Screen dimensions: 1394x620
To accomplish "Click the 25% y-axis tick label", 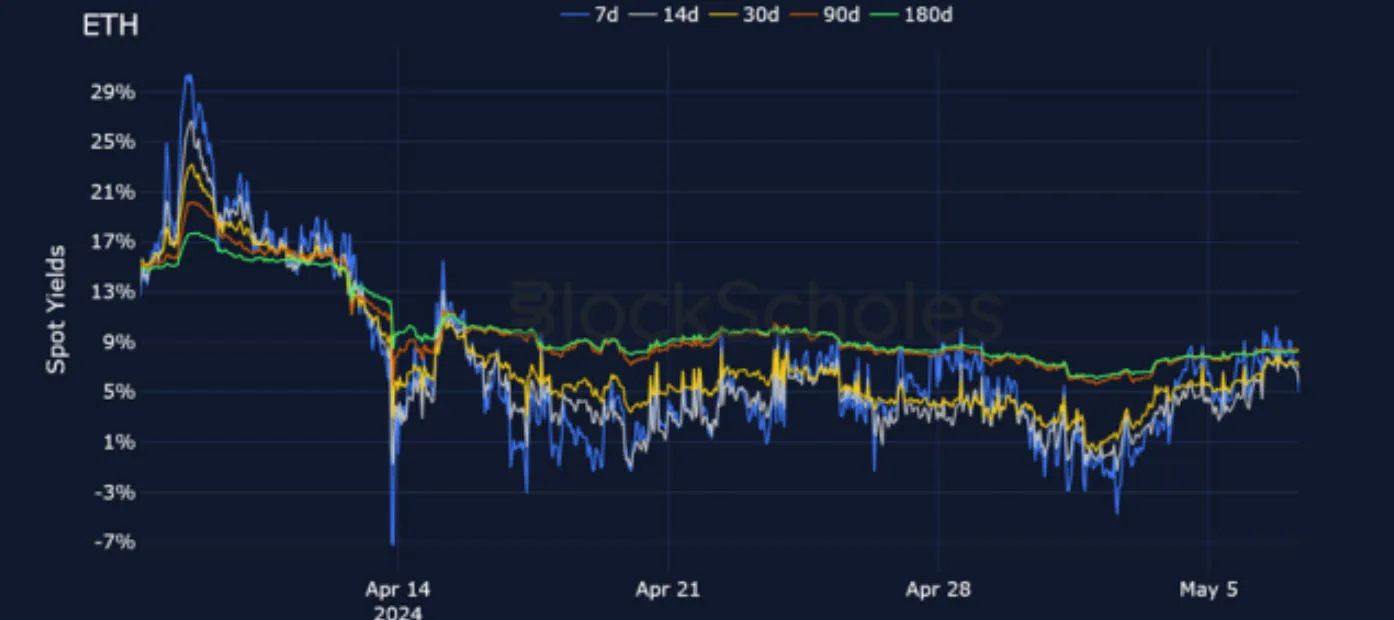I will [x=113, y=142].
